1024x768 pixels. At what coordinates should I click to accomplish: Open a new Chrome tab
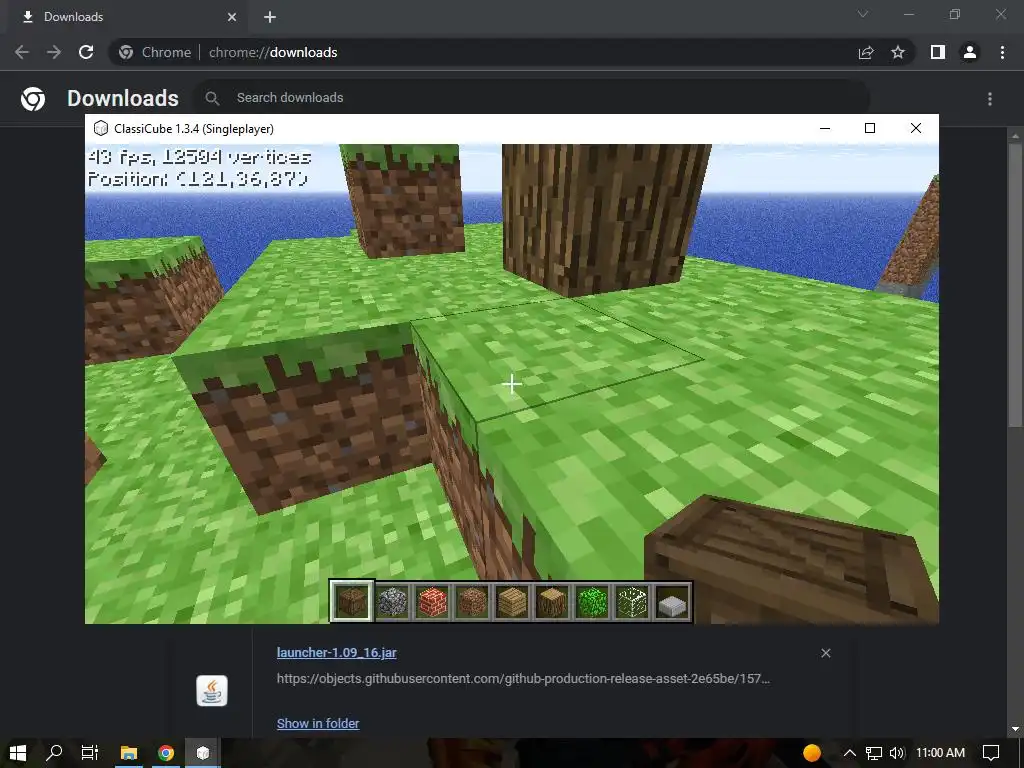270,17
